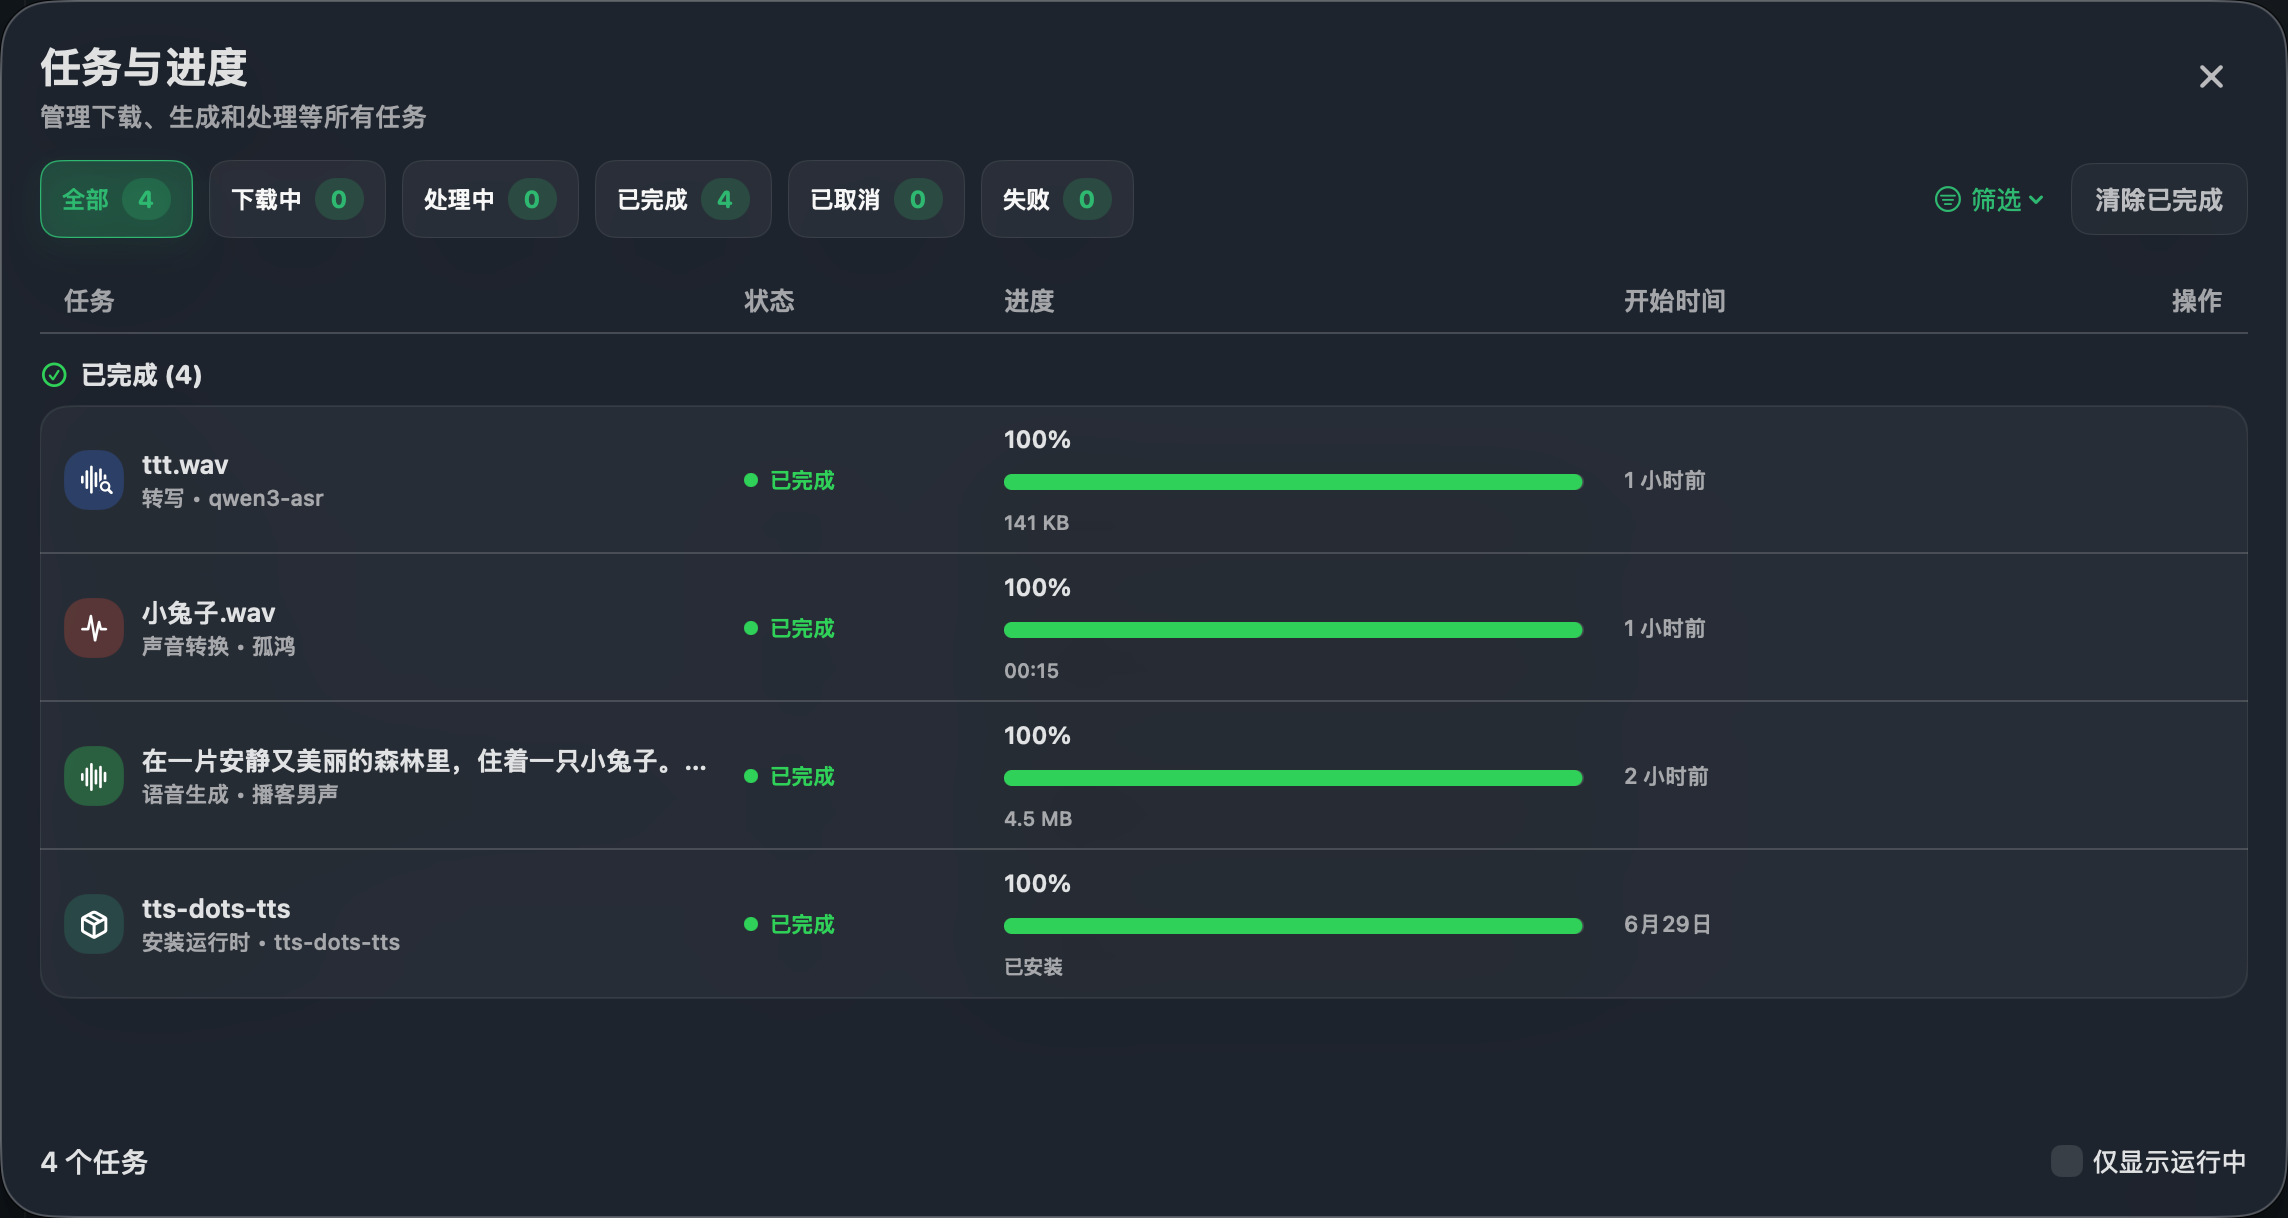Image resolution: width=2288 pixels, height=1218 pixels.
Task: Collapse the 已完成 (4) group header
Action: 122,375
